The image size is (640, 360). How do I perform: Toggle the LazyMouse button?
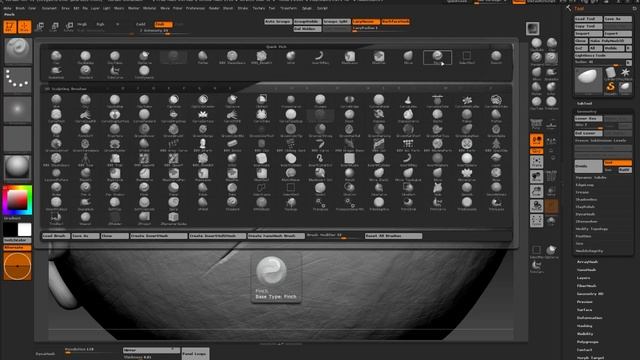(x=366, y=22)
